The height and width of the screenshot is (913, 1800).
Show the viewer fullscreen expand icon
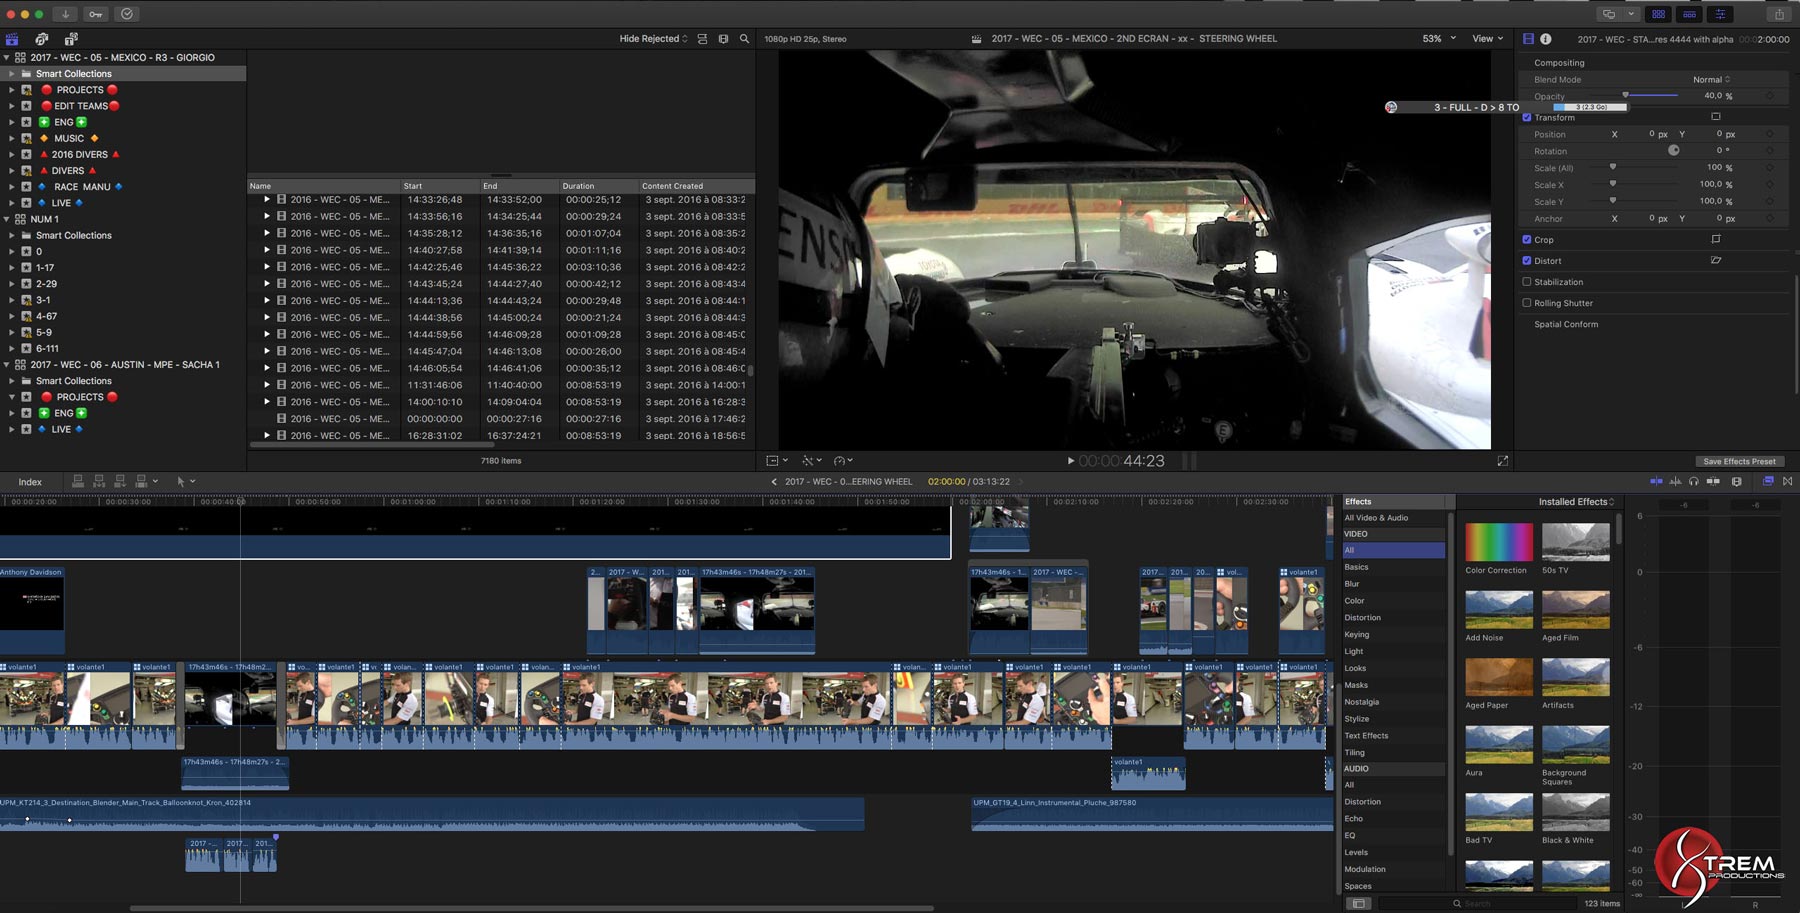pos(1503,461)
